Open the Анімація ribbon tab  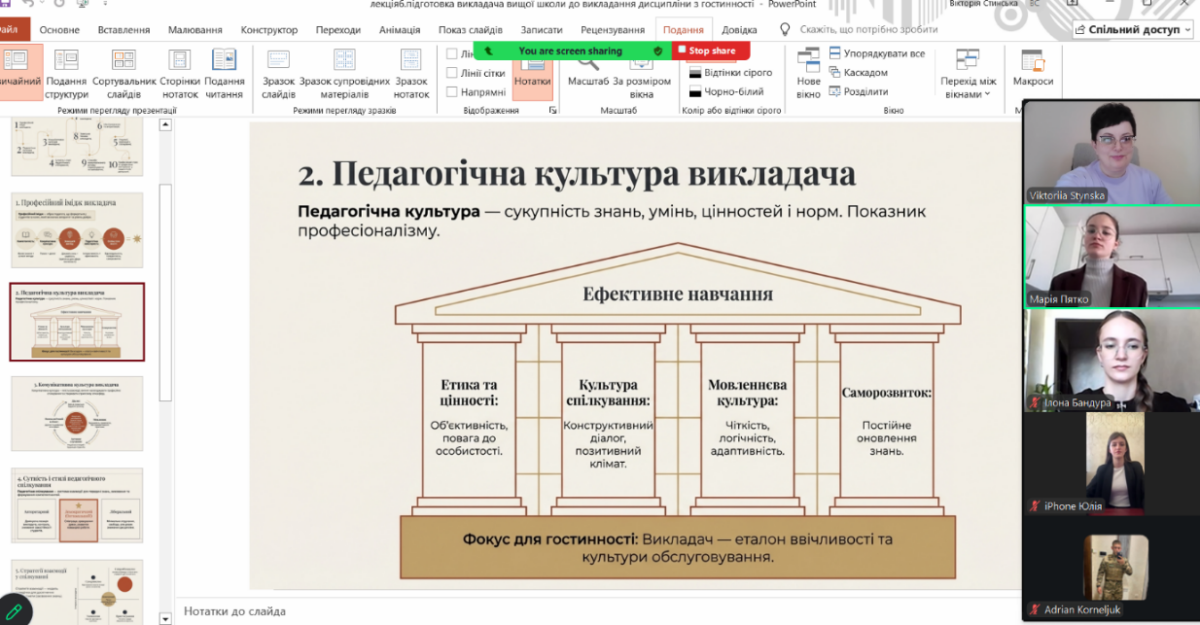coord(400,30)
